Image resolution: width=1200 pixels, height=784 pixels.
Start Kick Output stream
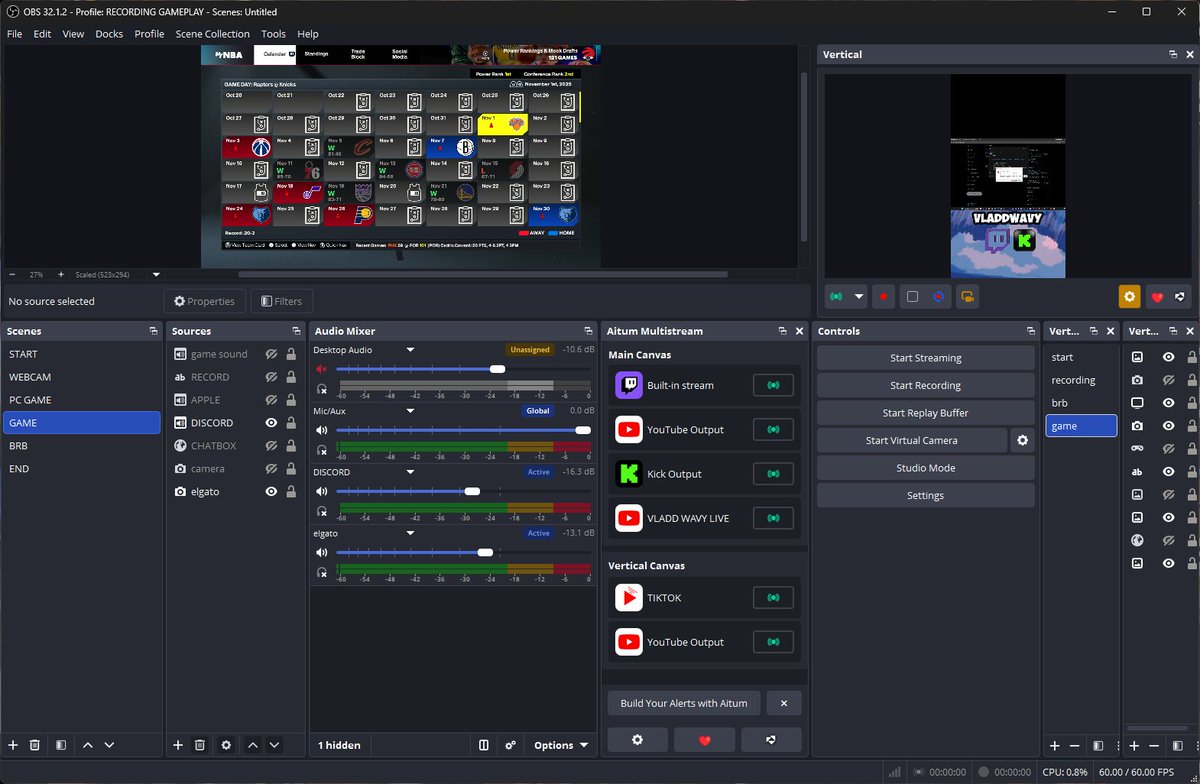773,474
